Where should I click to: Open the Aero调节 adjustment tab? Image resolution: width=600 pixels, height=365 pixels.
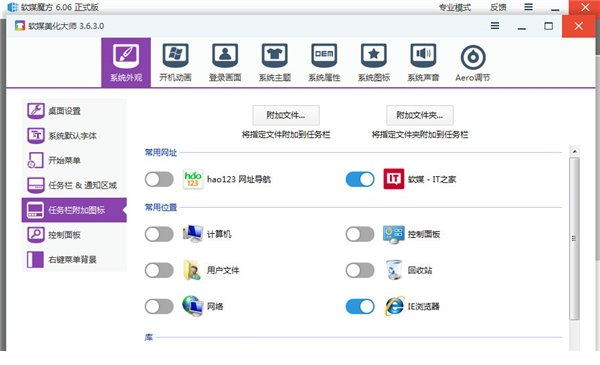473,63
